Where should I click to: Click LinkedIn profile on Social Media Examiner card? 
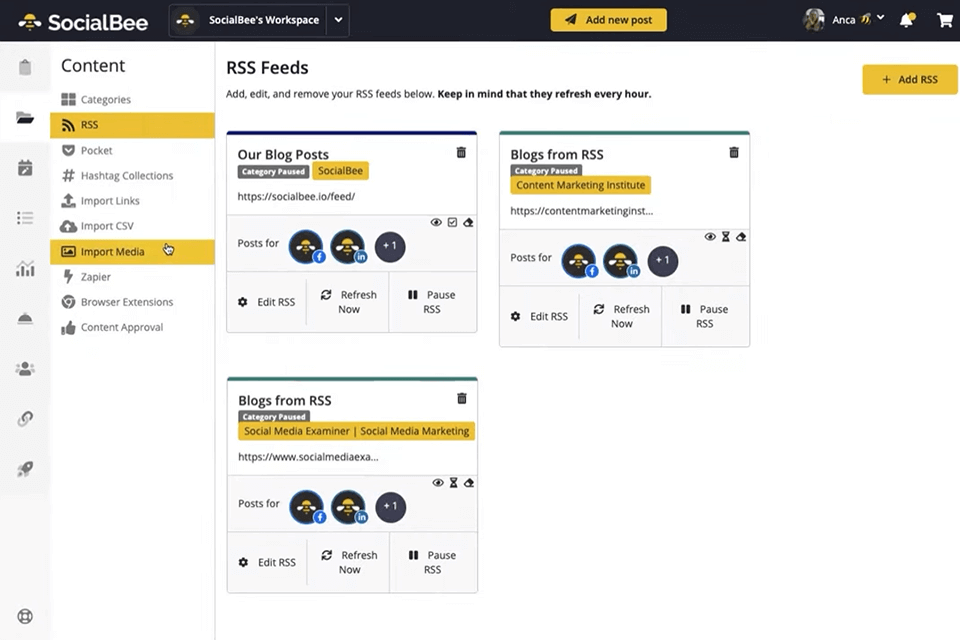tap(348, 507)
